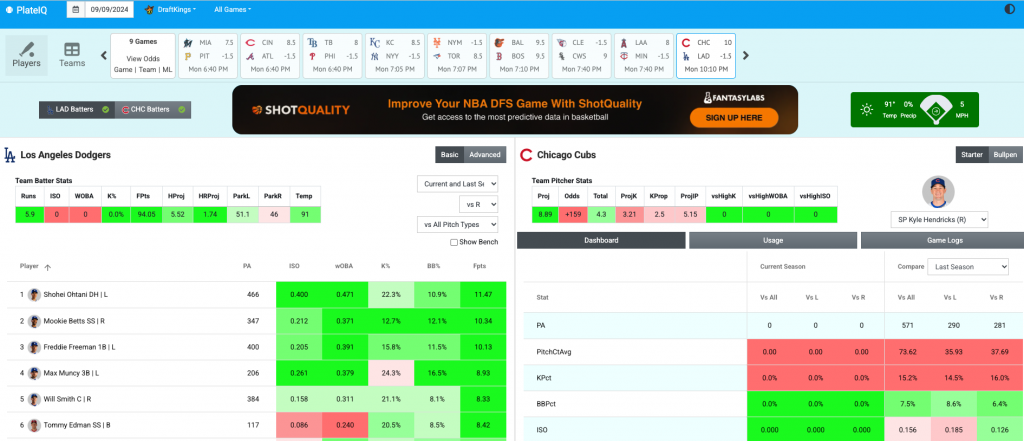Image resolution: width=1024 pixels, height=441 pixels.
Task: Click the FantasyLabs logo in banner
Action: (734, 98)
